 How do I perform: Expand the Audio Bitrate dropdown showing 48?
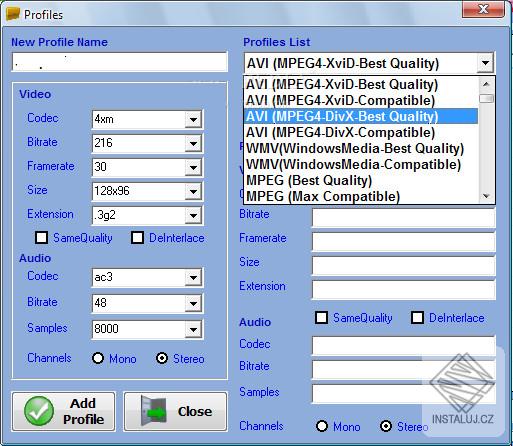(193, 303)
